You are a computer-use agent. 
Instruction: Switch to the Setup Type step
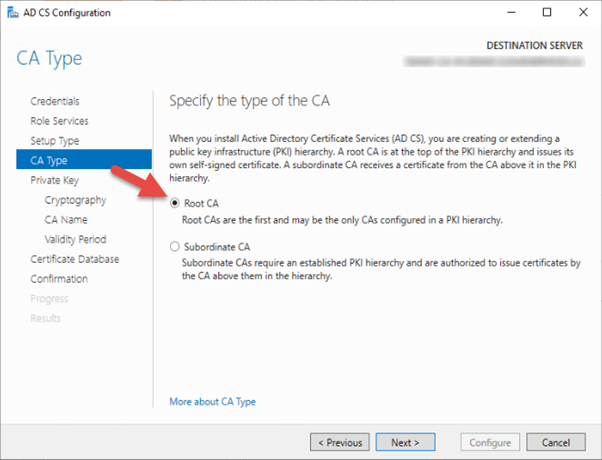click(55, 141)
